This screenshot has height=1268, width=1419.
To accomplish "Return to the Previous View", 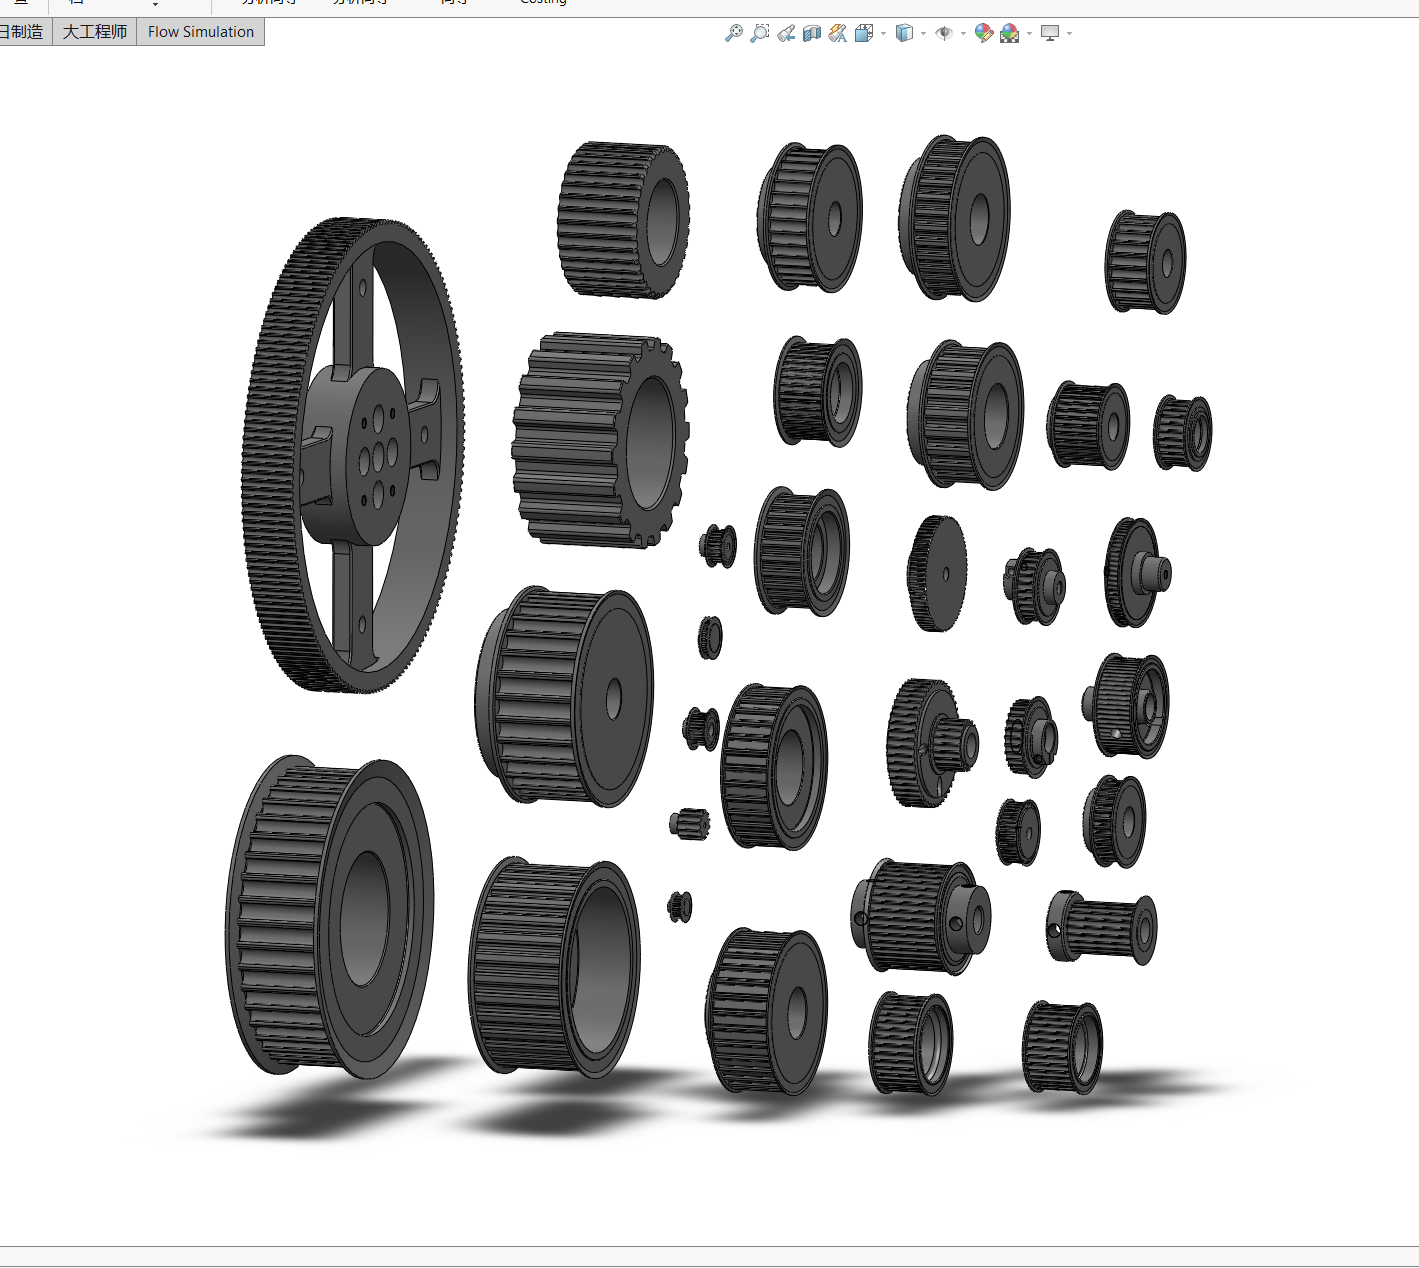I will (786, 33).
